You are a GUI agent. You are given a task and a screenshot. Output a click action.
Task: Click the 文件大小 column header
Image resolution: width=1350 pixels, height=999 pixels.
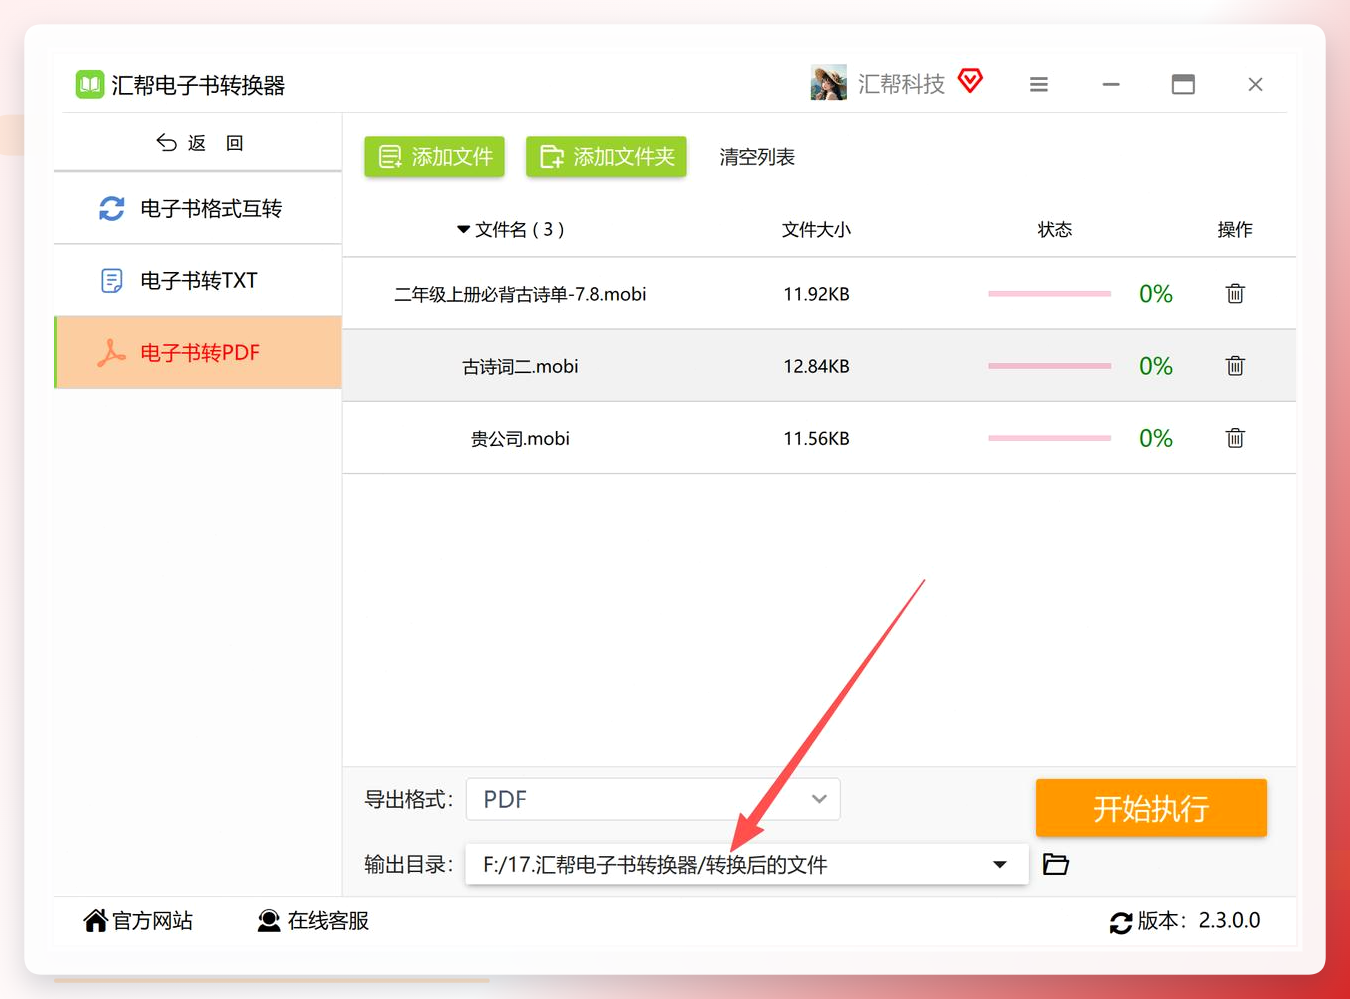[x=816, y=230]
